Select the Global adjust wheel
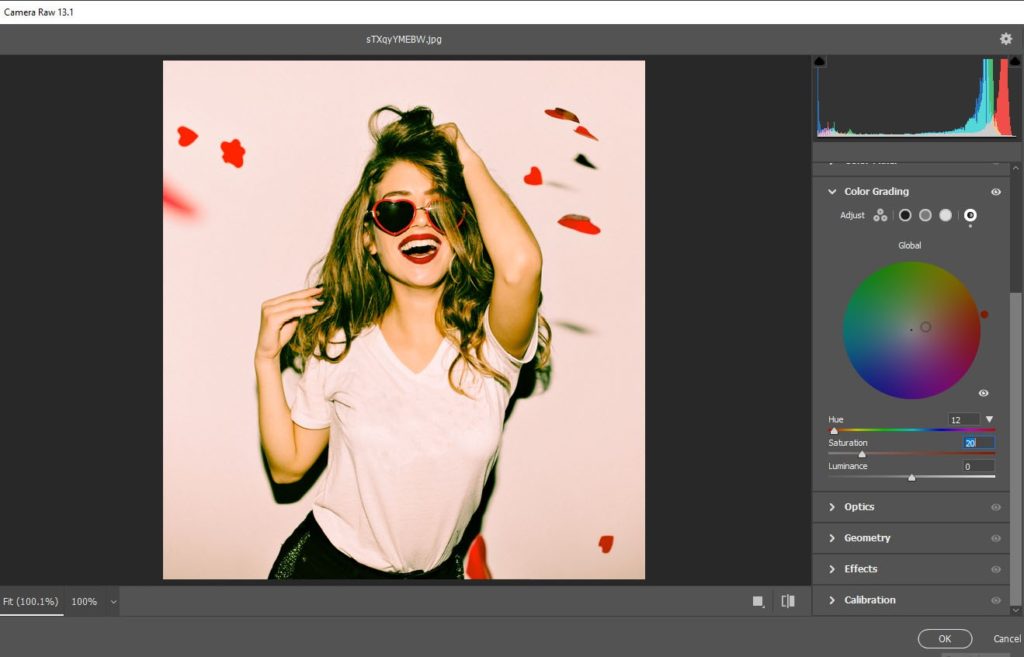The image size is (1024, 657). point(970,215)
